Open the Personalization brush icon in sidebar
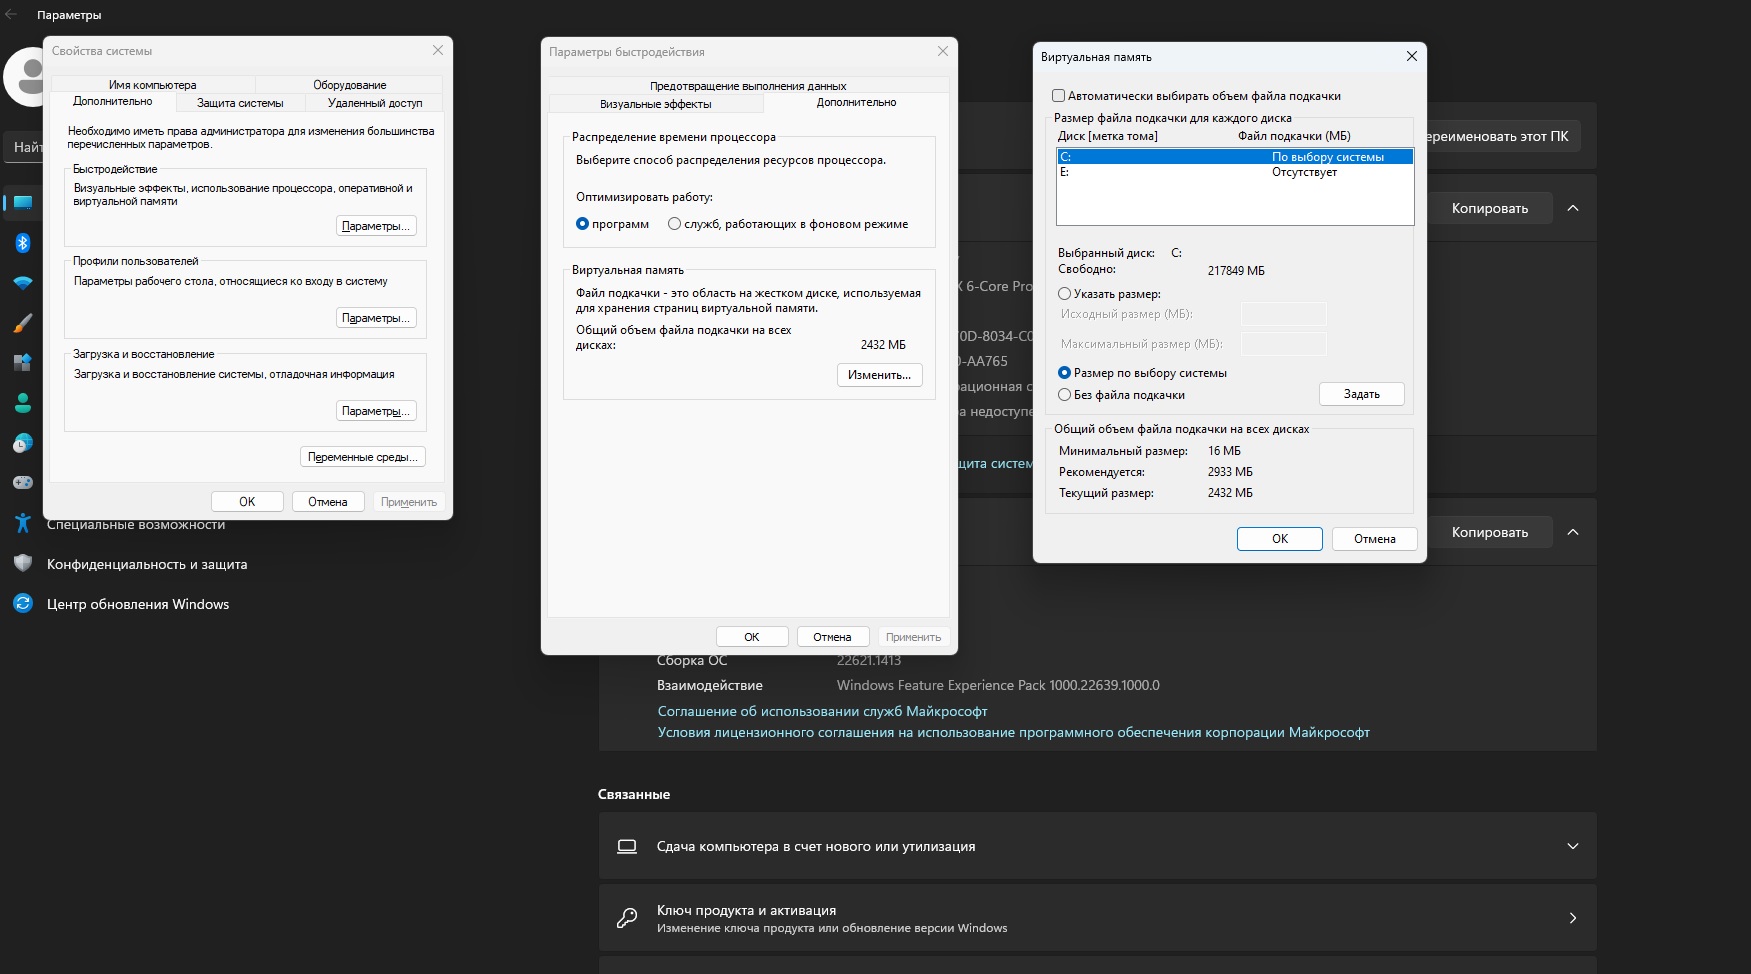Image resolution: width=1751 pixels, height=974 pixels. [x=23, y=323]
